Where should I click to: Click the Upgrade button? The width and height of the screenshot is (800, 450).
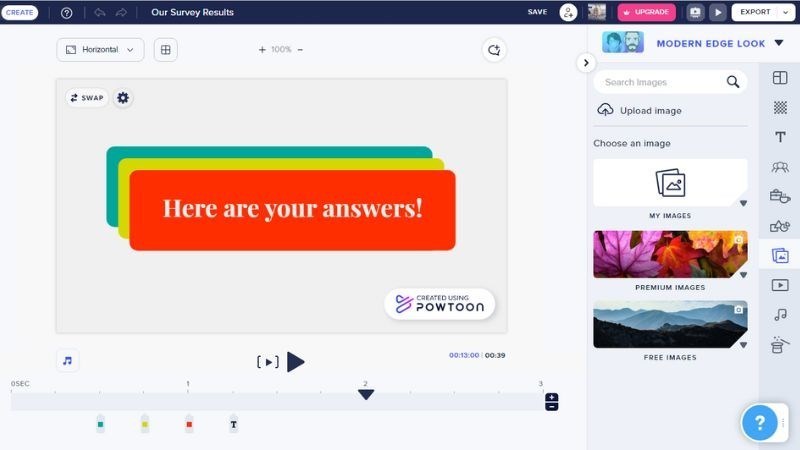(x=646, y=12)
